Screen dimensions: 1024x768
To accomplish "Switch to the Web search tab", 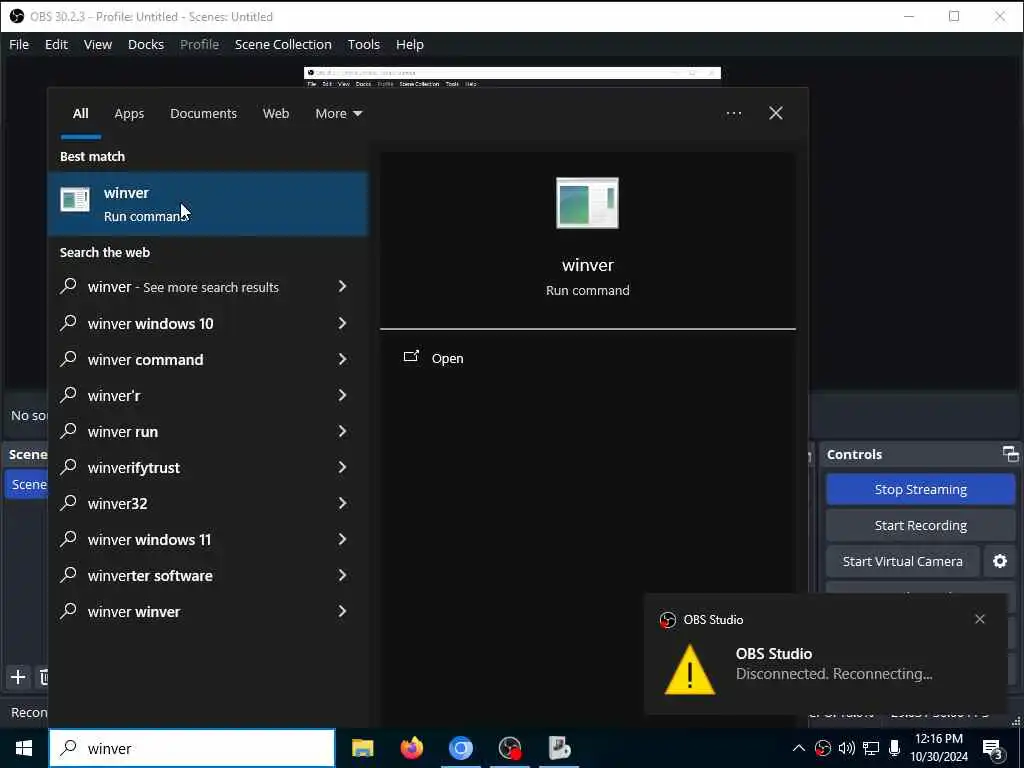I will click(x=276, y=114).
